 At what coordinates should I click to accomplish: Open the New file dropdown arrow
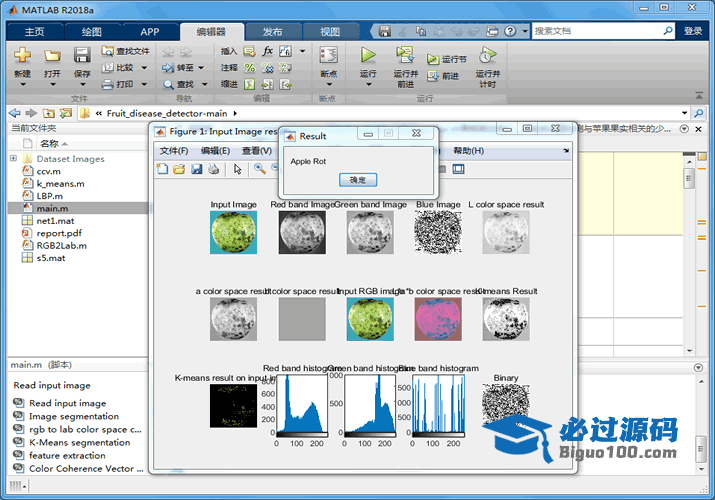point(22,84)
